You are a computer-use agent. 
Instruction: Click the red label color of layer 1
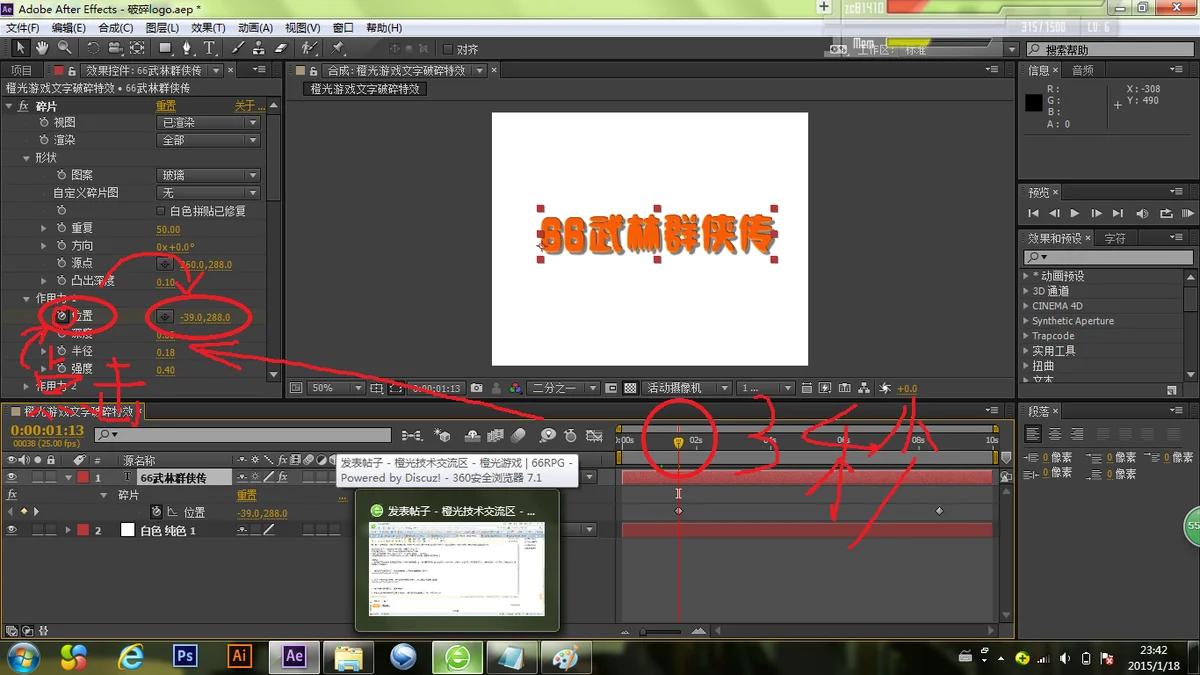(x=83, y=478)
